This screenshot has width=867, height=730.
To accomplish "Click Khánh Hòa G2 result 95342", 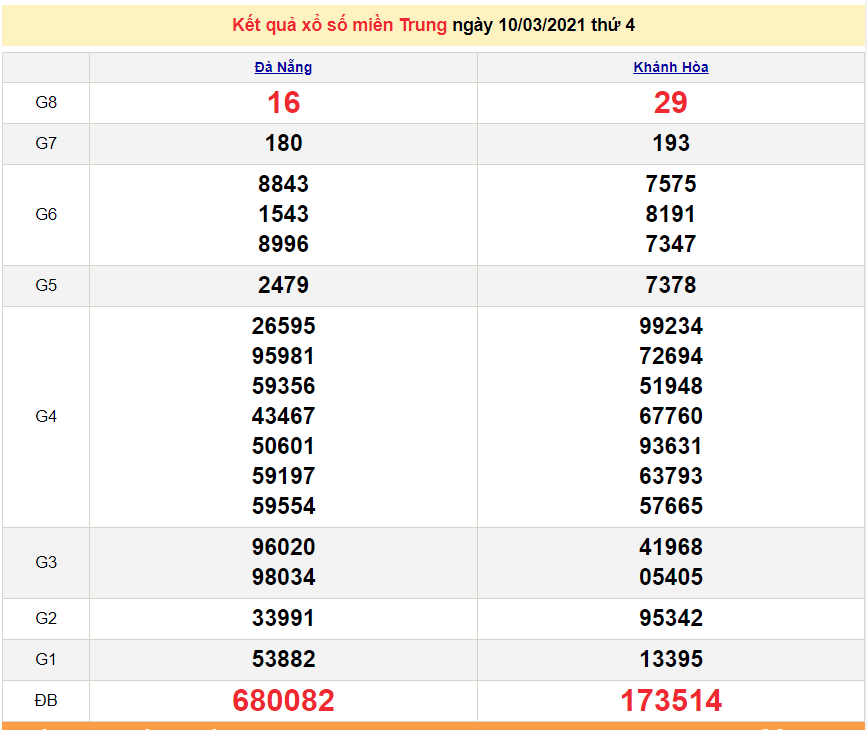I will (x=671, y=619).
